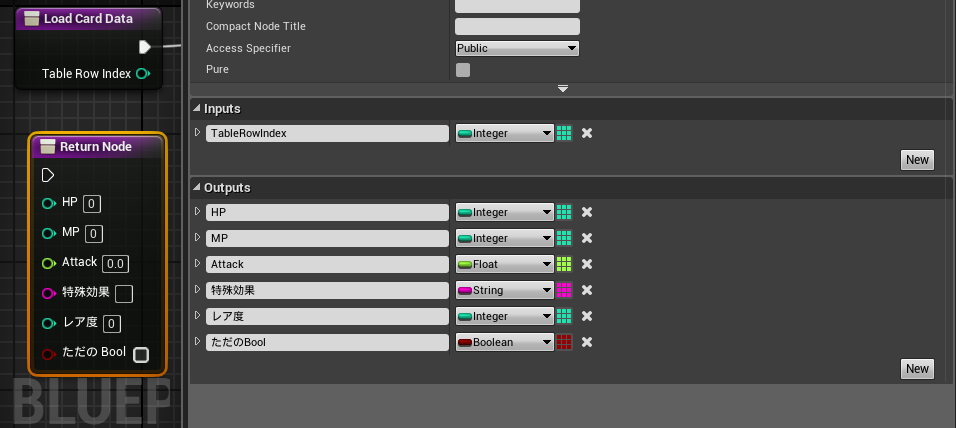Click the レア度 pin on Return Node
The width and height of the screenshot is (956, 428).
click(x=49, y=323)
